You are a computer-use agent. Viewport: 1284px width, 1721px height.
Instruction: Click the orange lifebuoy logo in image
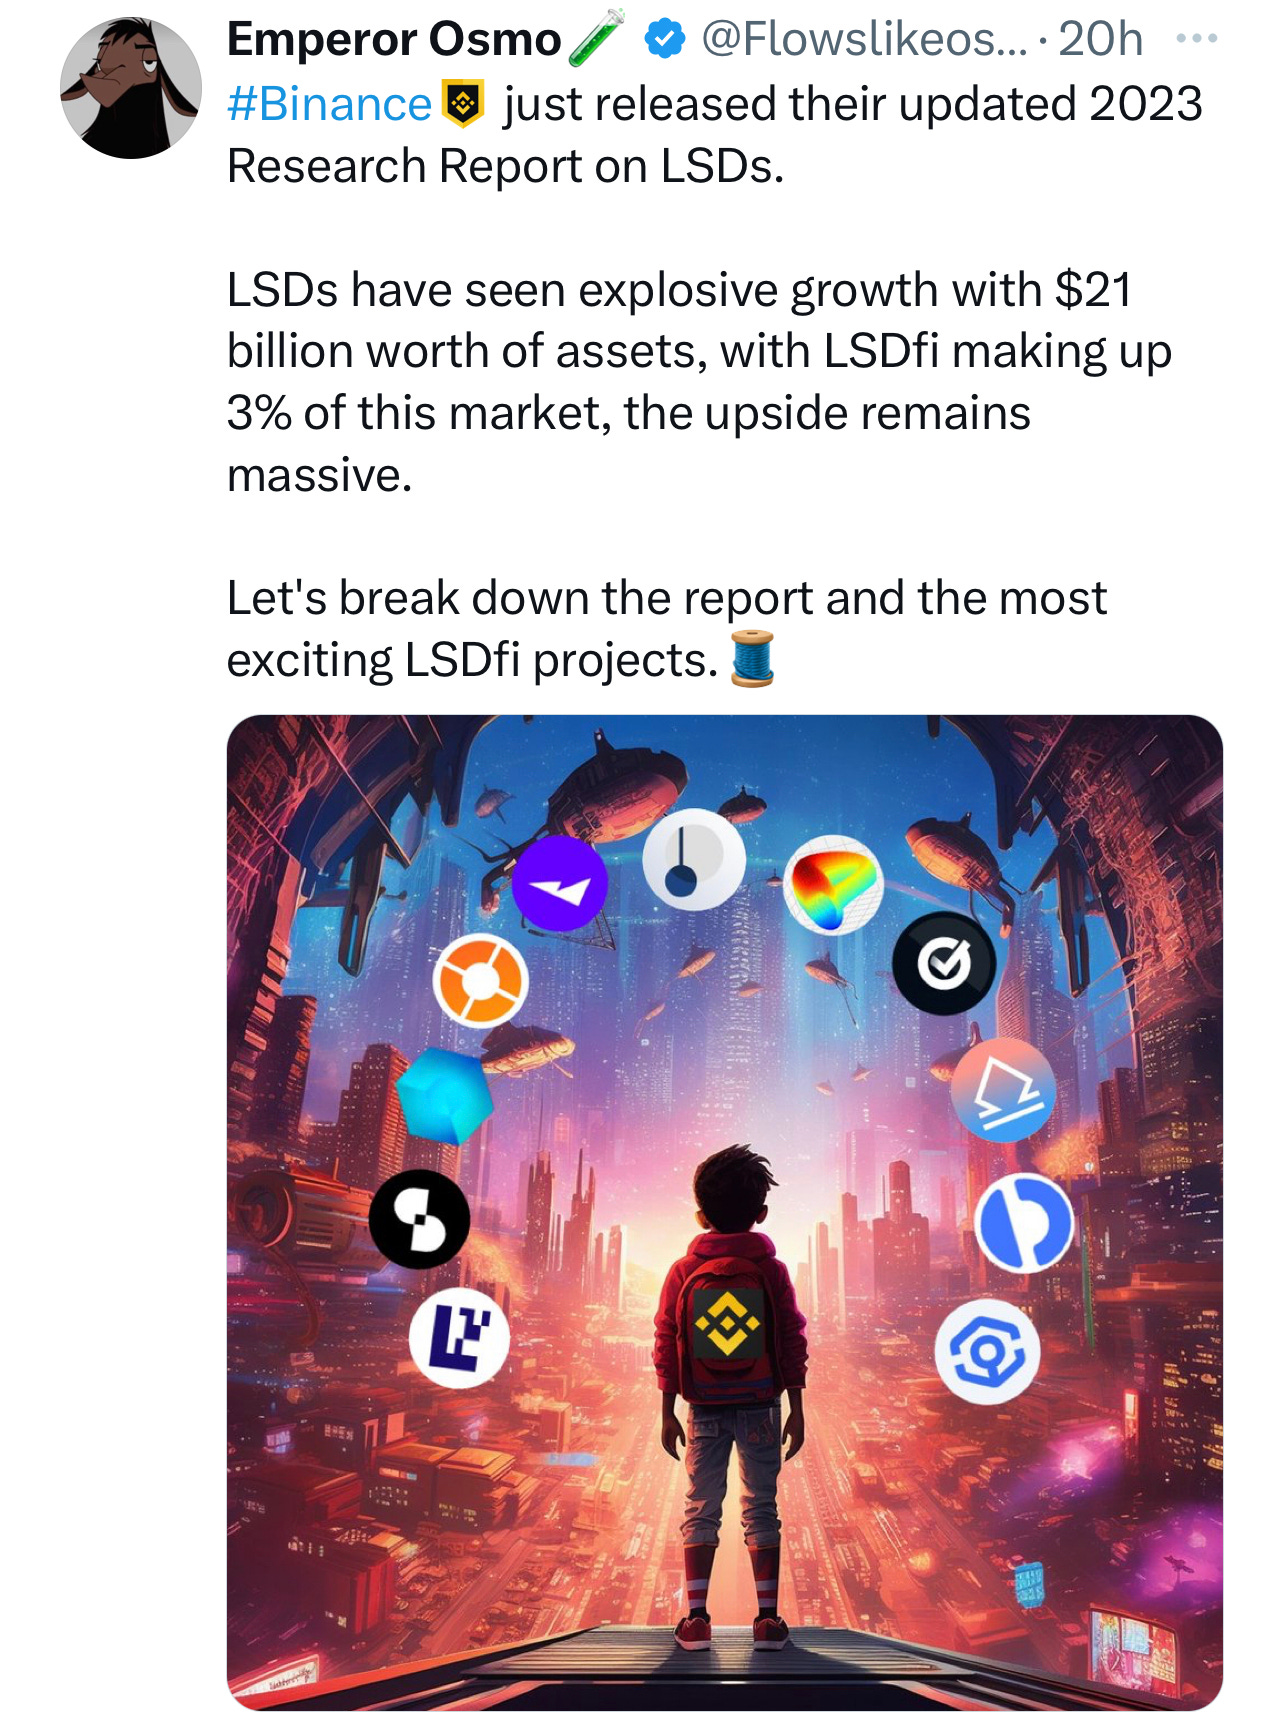tap(480, 981)
